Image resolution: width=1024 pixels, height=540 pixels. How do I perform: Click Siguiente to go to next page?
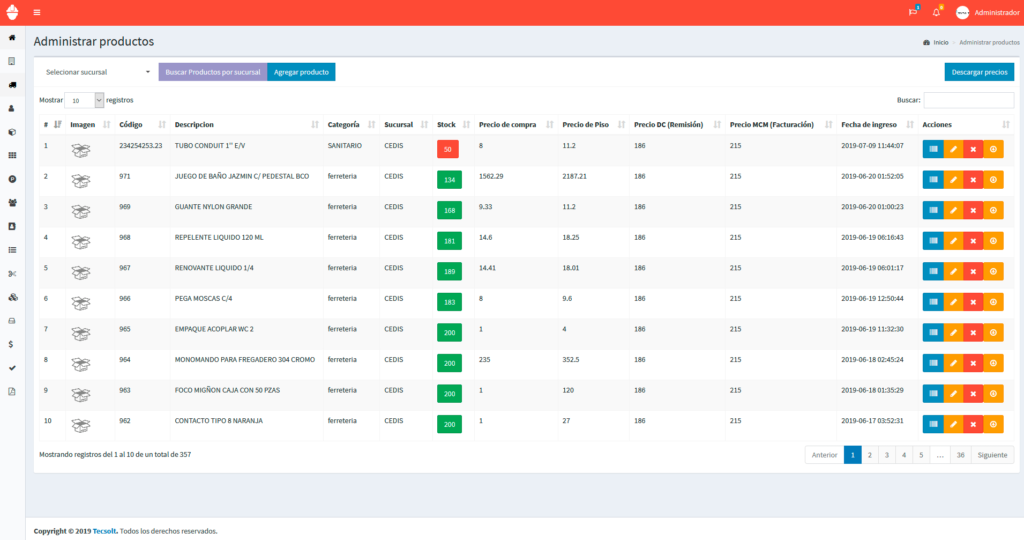991,455
